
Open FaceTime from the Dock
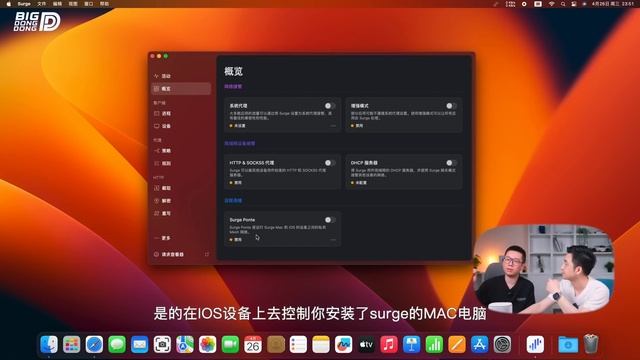230,344
